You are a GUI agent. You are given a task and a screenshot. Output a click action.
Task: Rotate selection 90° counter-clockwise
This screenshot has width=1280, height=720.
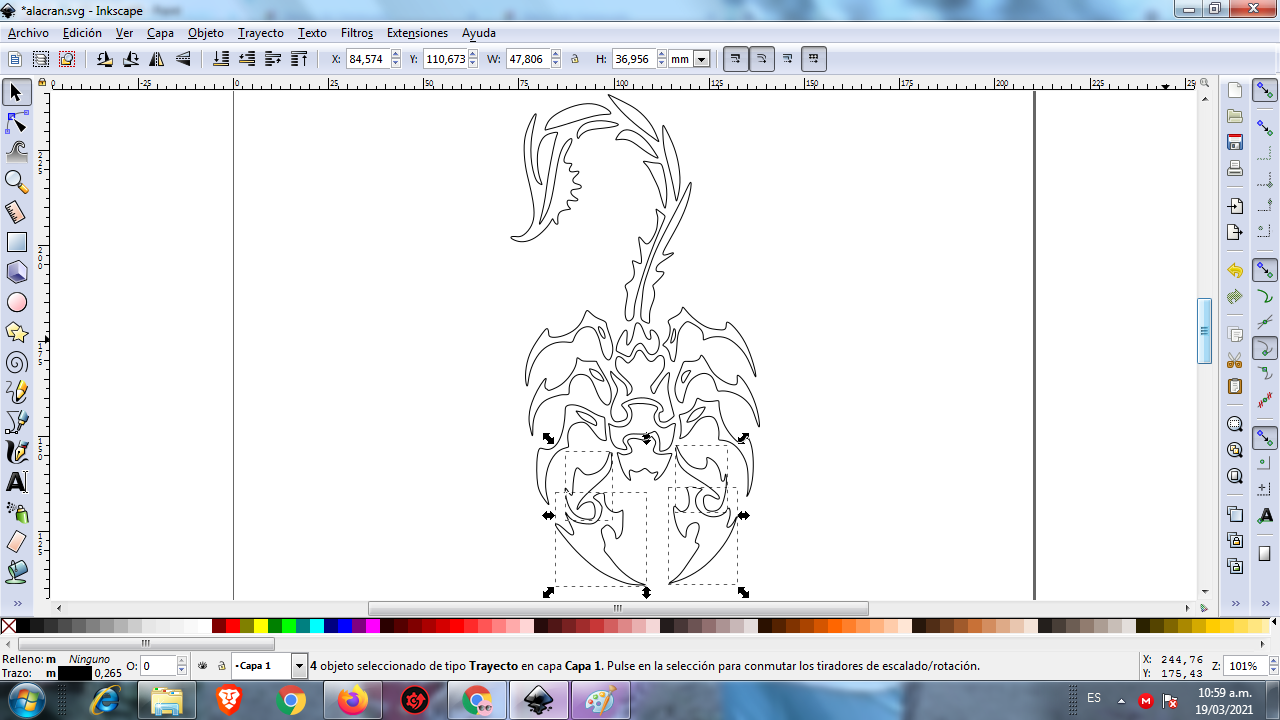(x=105, y=59)
